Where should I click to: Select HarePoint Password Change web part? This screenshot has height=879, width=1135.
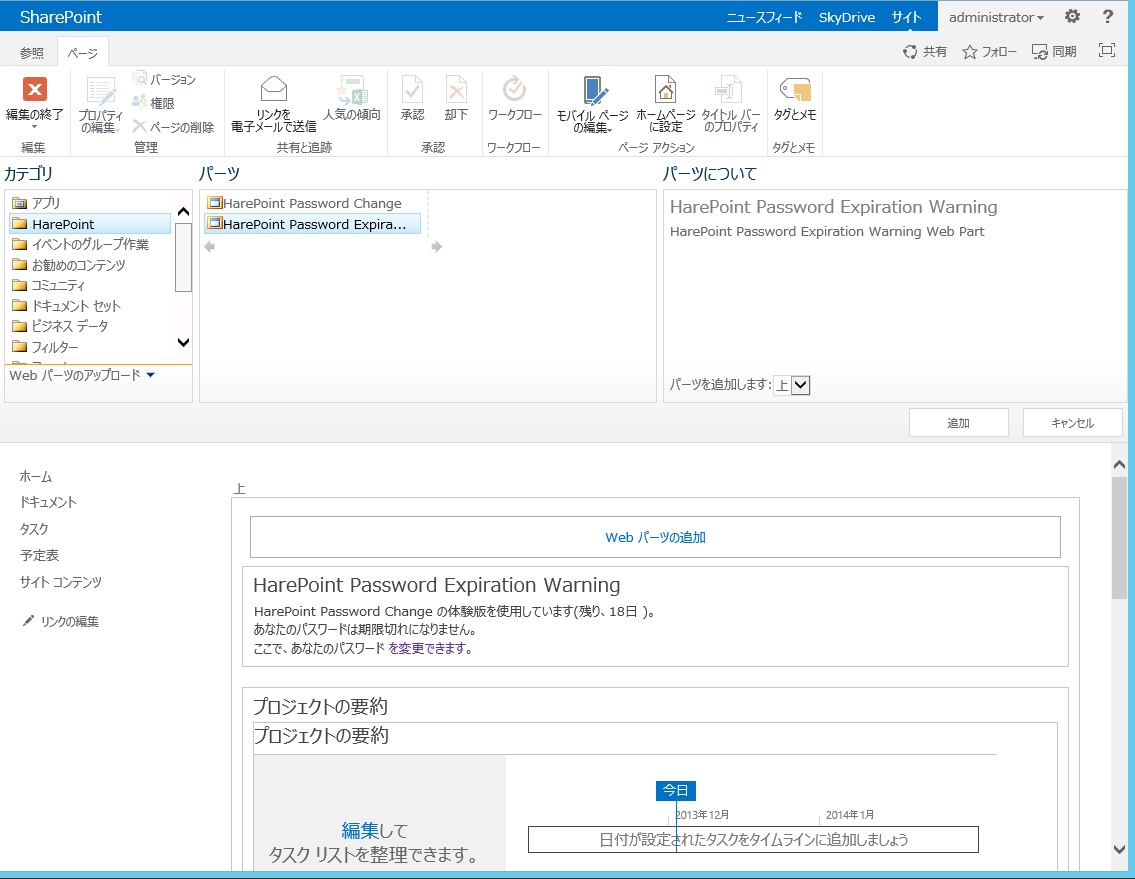point(312,203)
